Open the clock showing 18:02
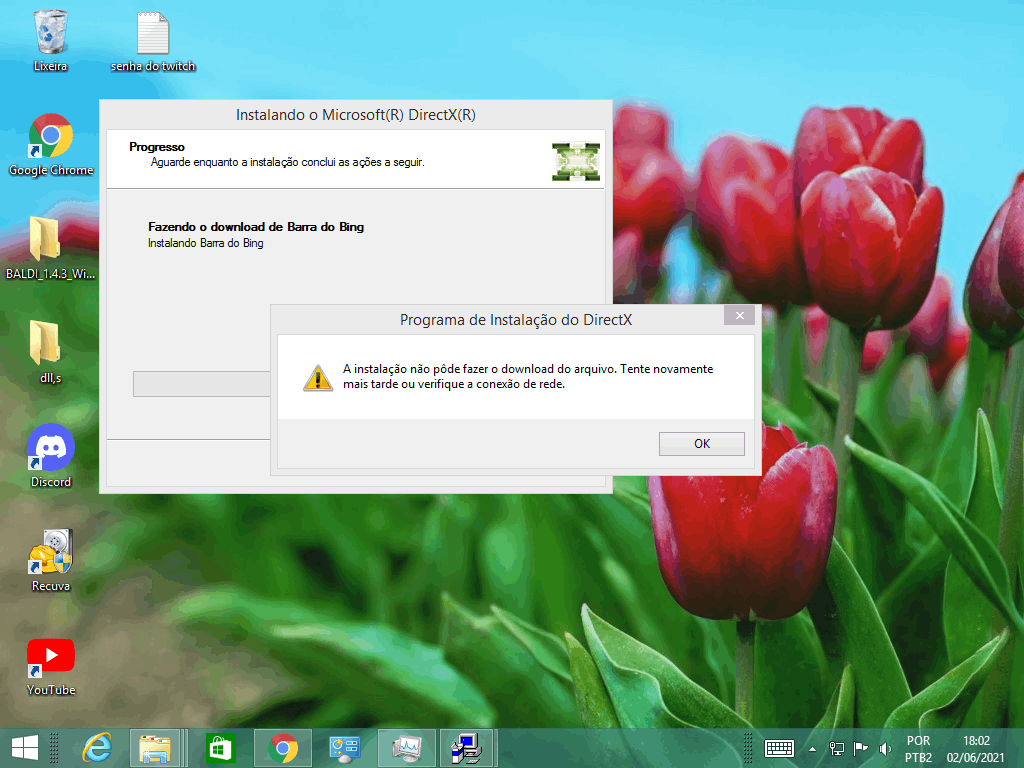Screen dimensions: 1024x768 click(x=976, y=749)
